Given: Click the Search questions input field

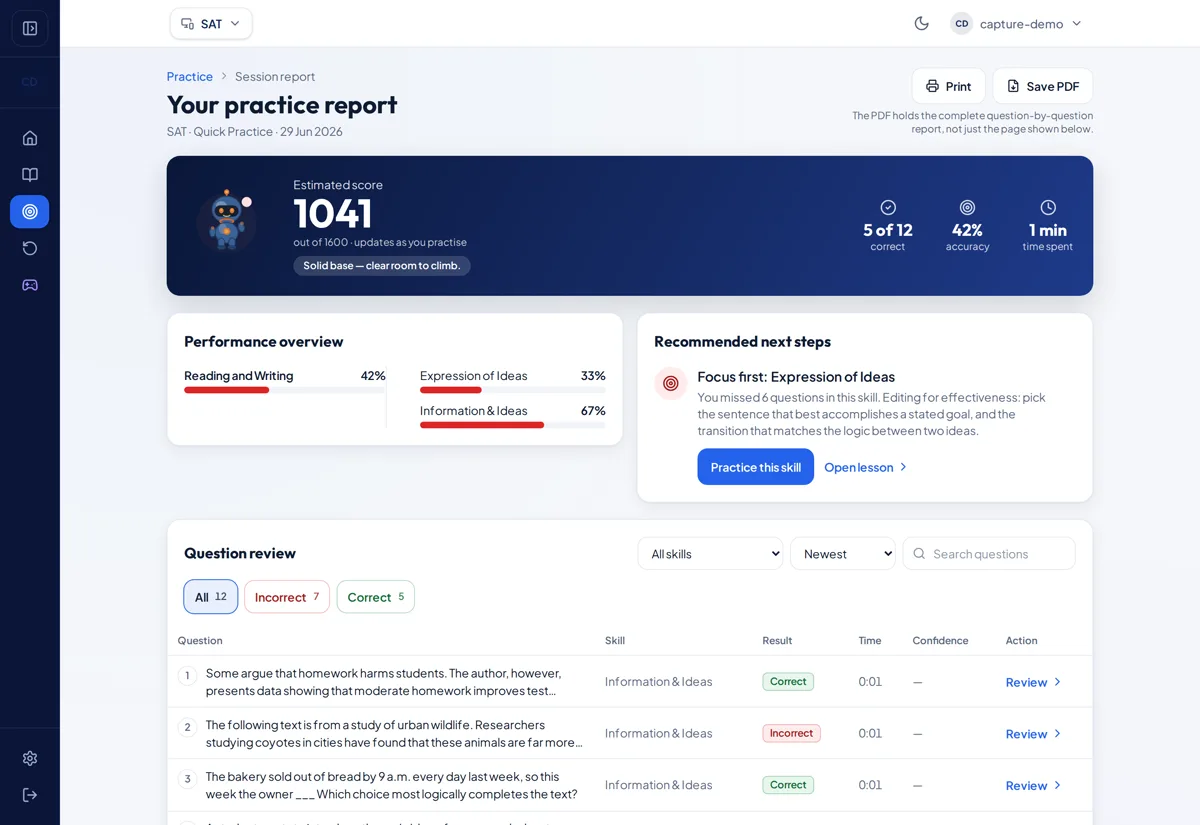Looking at the screenshot, I should click(989, 554).
